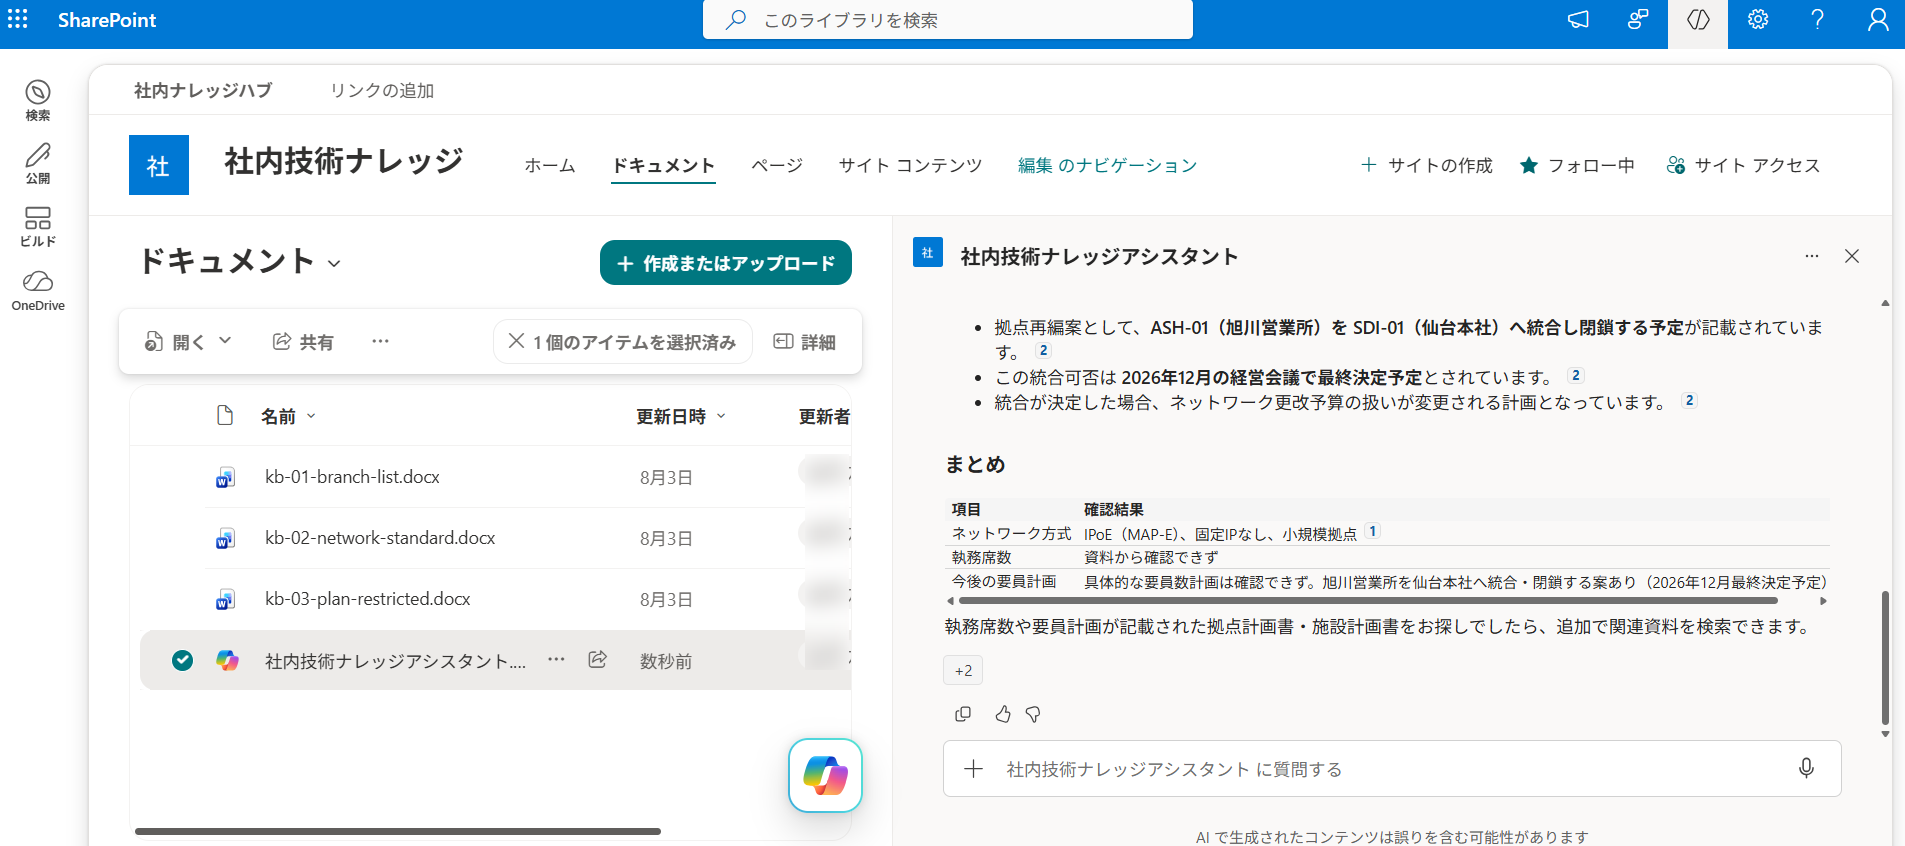Click the megaphone announcements icon in header
Image resolution: width=1905 pixels, height=846 pixels.
1578,20
